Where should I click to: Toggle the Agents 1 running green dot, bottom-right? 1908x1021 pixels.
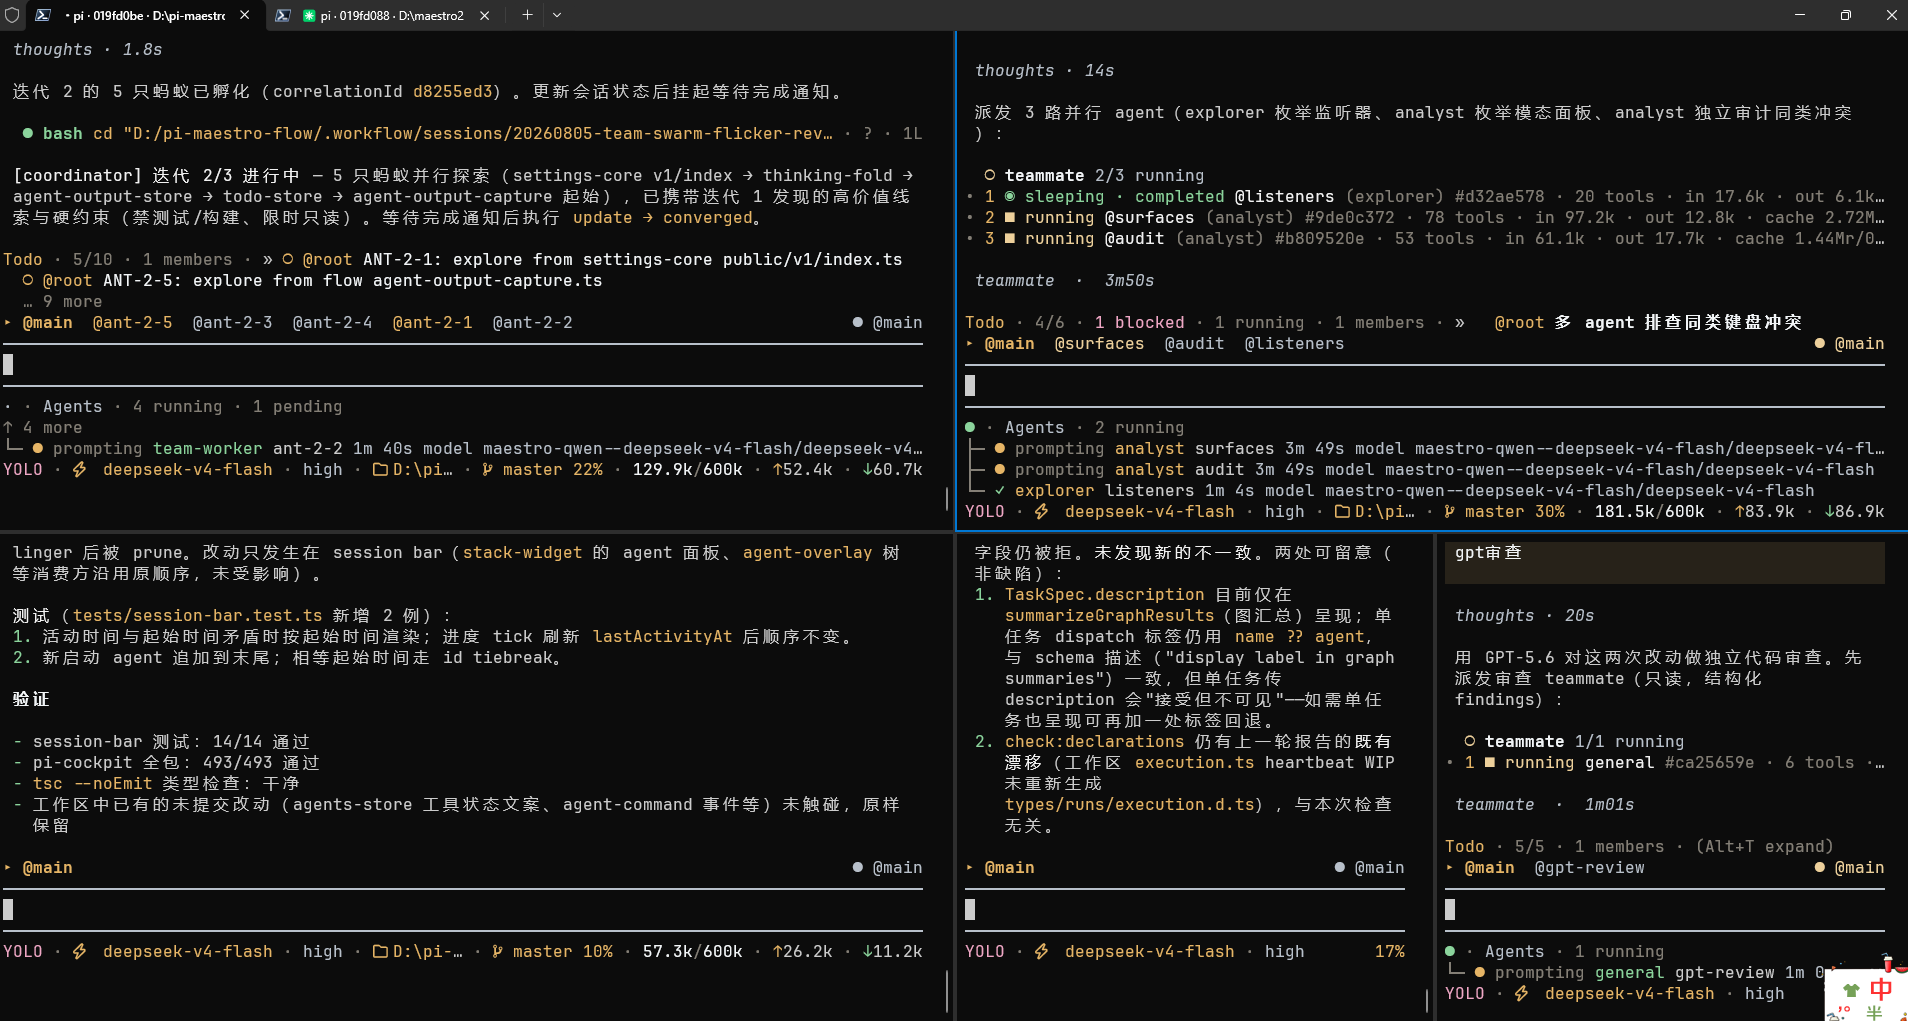pyautogui.click(x=1449, y=952)
